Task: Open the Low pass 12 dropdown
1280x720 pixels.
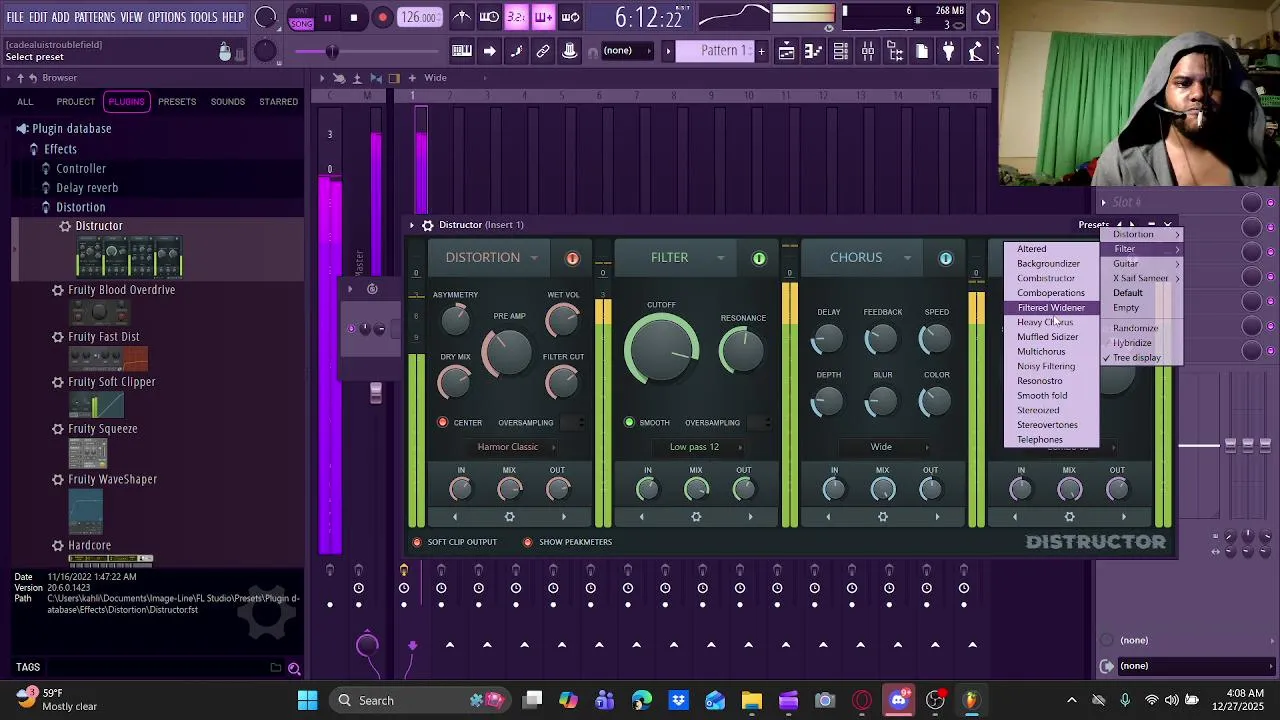Action: [700, 447]
